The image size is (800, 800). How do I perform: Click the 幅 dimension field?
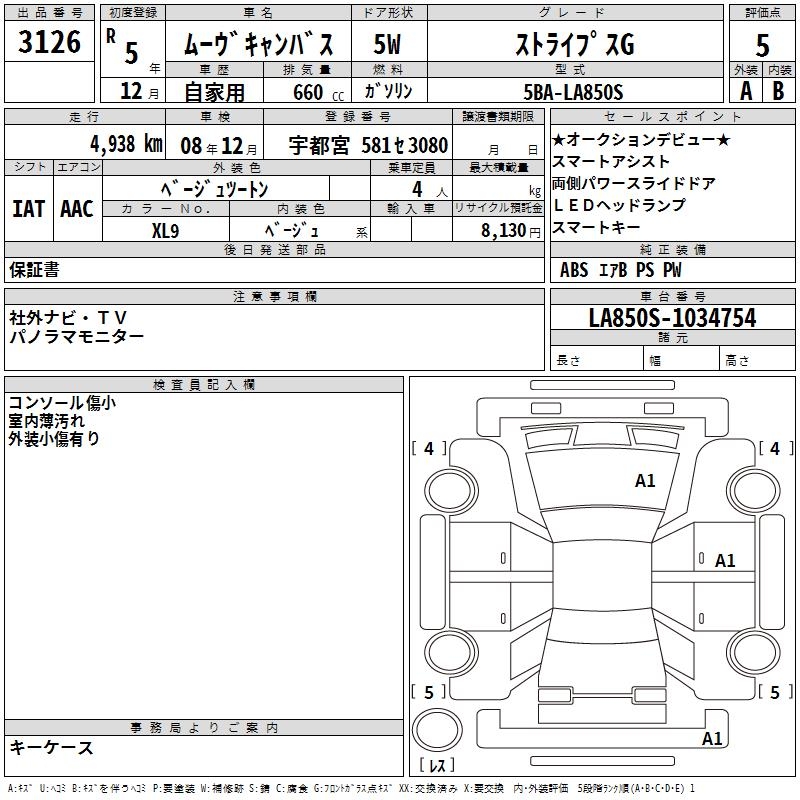pos(682,360)
